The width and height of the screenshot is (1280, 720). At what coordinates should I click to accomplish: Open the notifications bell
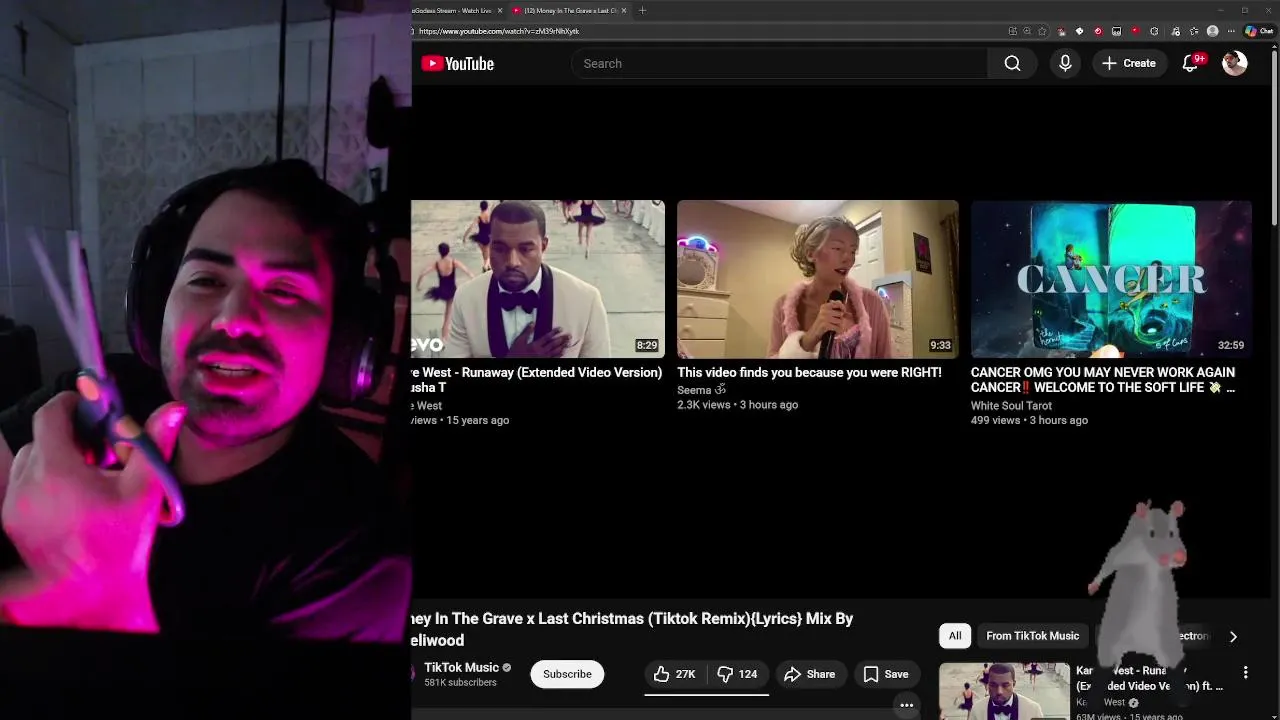coord(1190,63)
